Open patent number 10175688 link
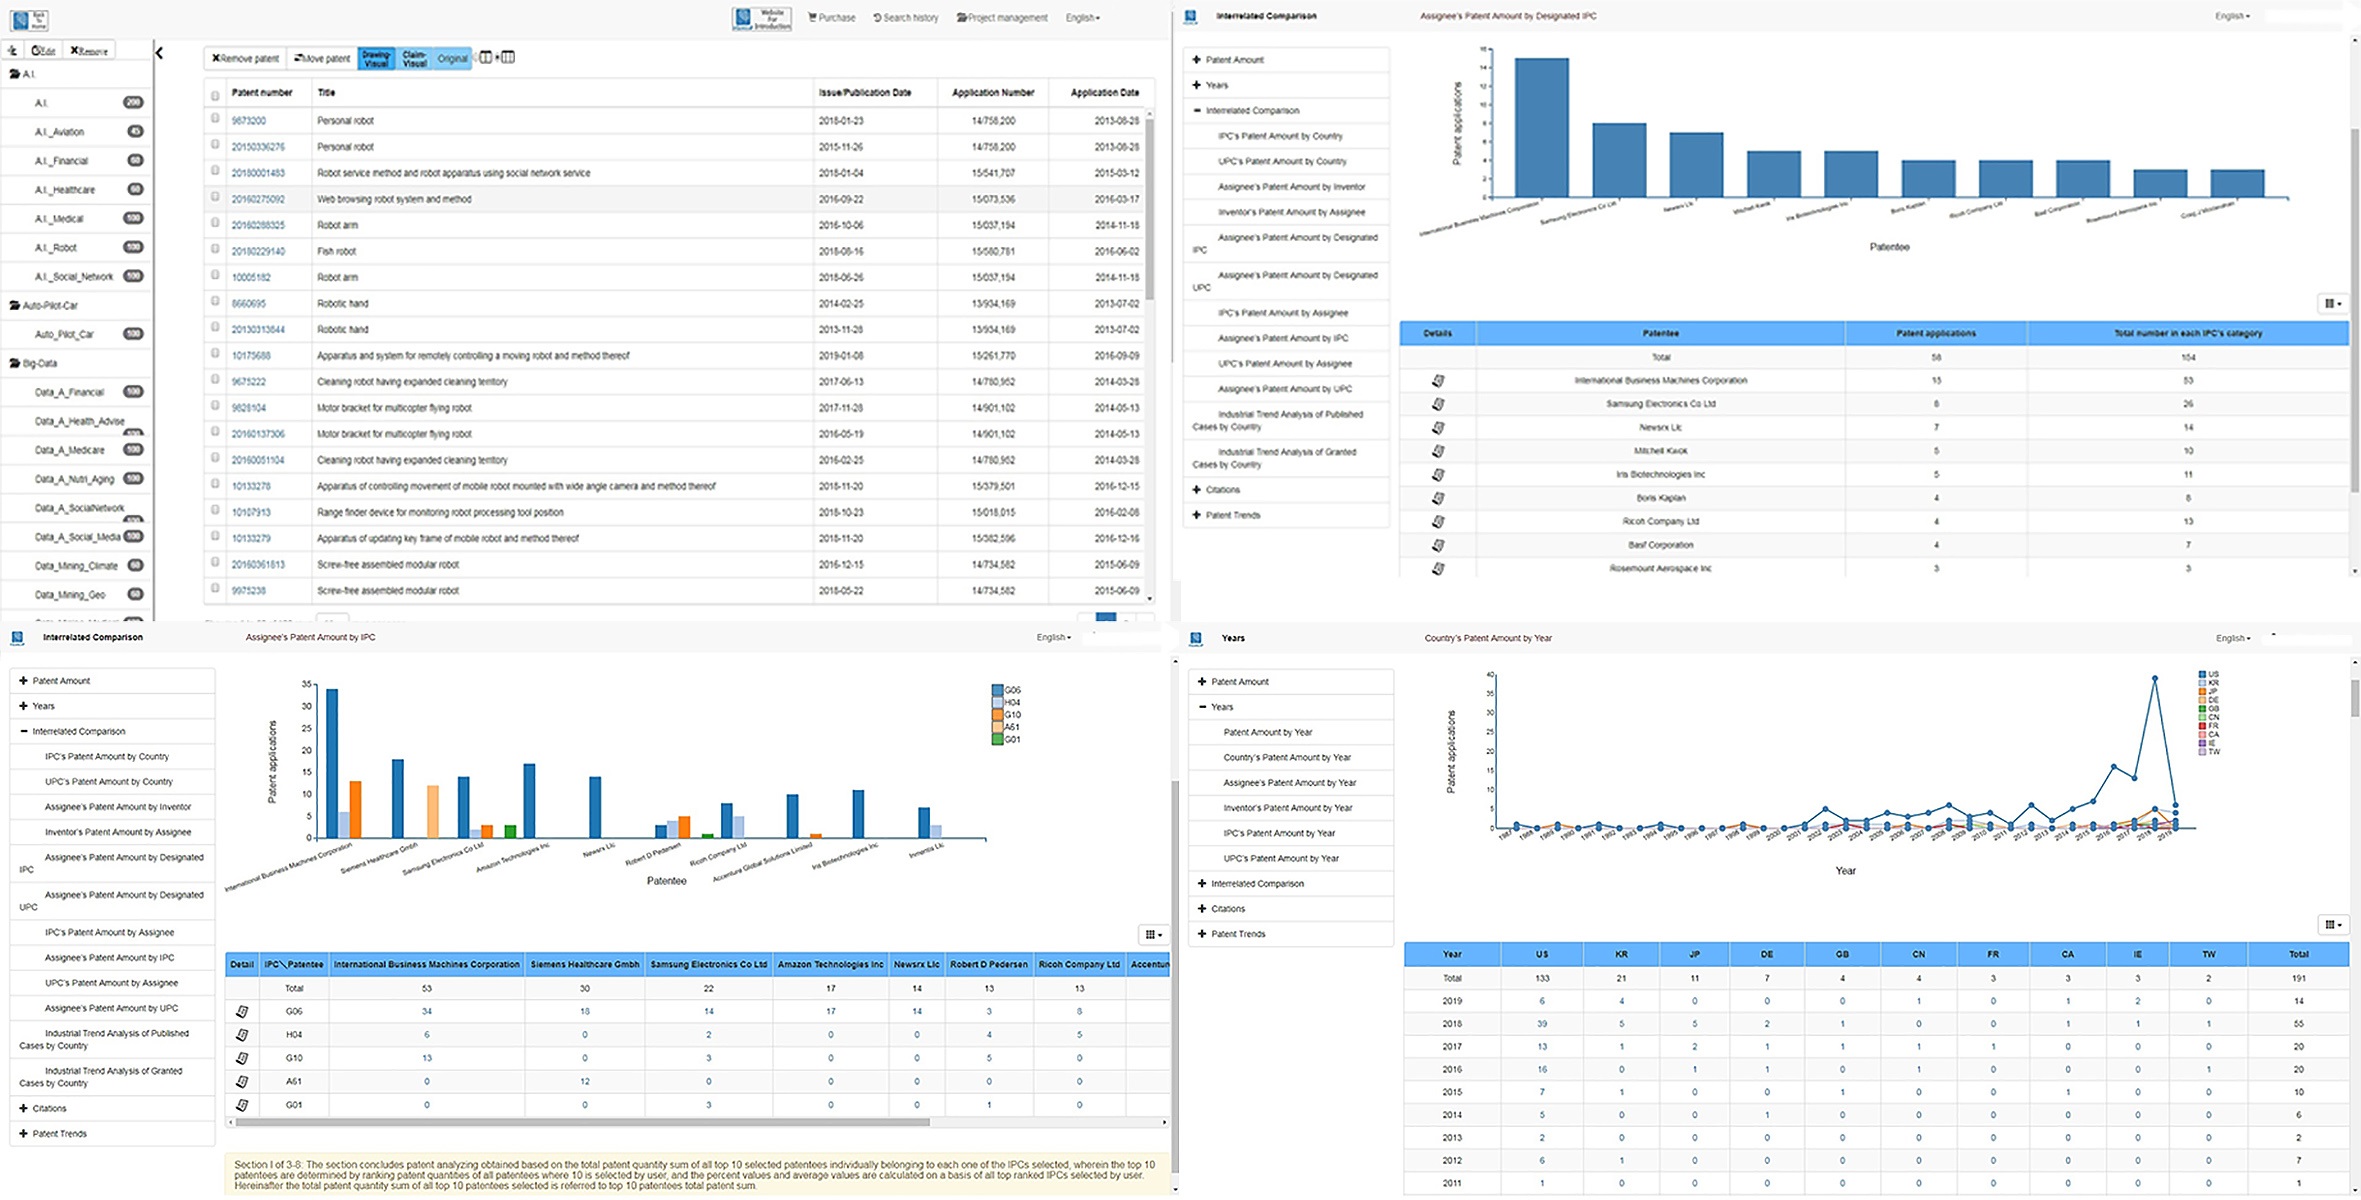The width and height of the screenshot is (2361, 1200). (251, 356)
